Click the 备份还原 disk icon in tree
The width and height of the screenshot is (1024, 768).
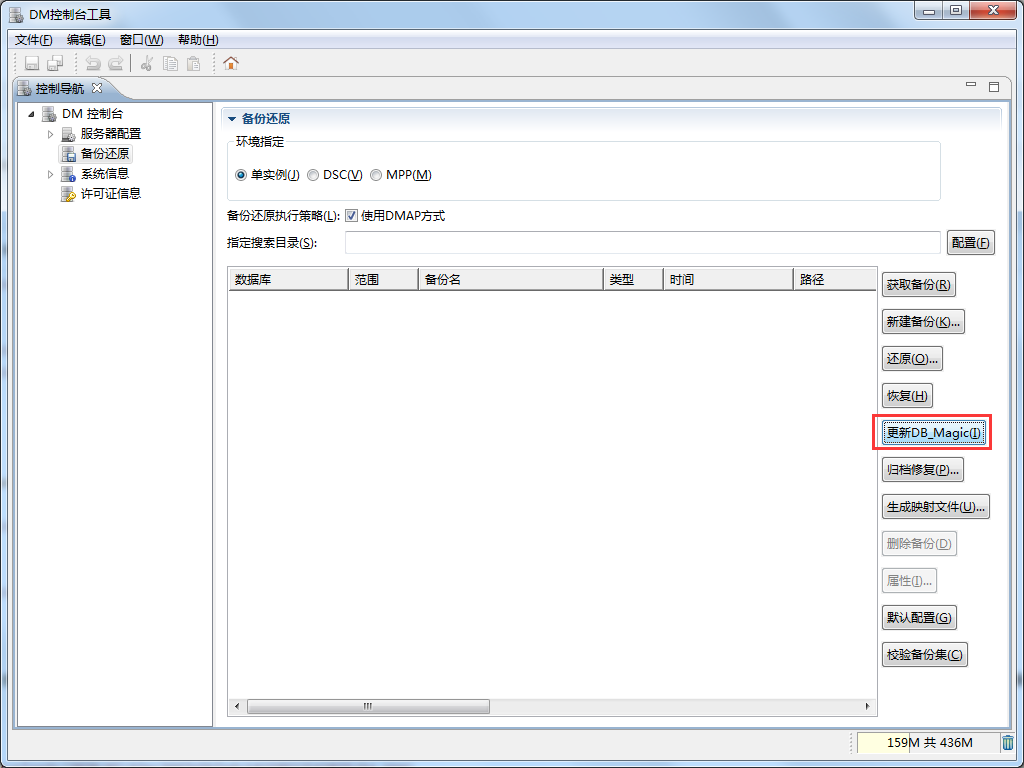(x=68, y=154)
